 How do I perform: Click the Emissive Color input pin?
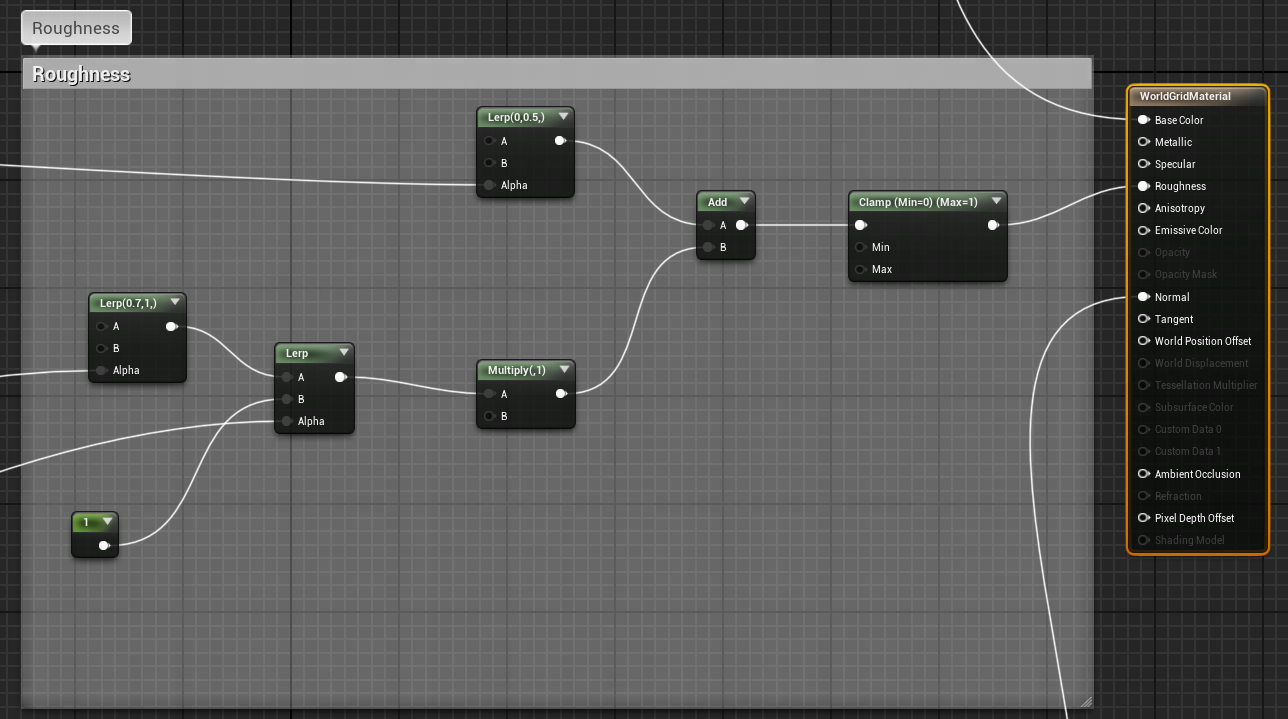pyautogui.click(x=1143, y=230)
